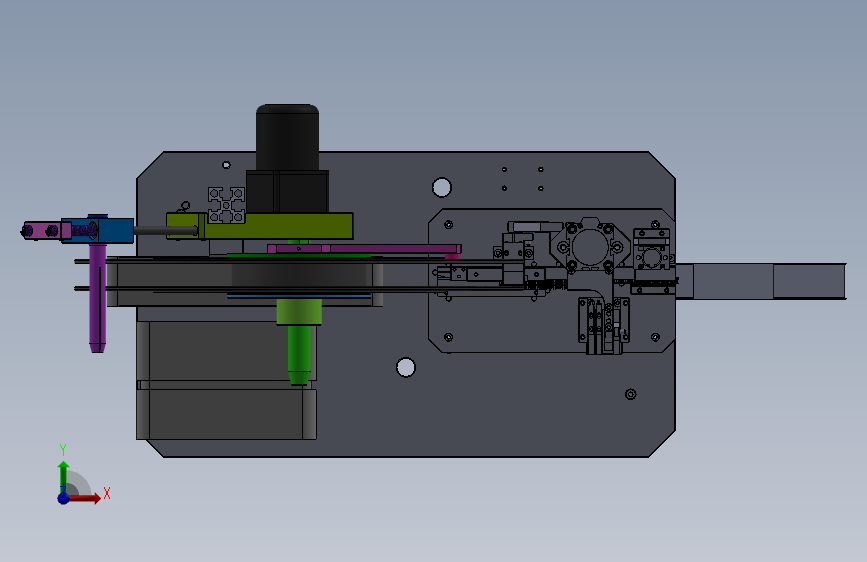Click the blue Z axis ball of the triad
This screenshot has width=867, height=562.
64,498
